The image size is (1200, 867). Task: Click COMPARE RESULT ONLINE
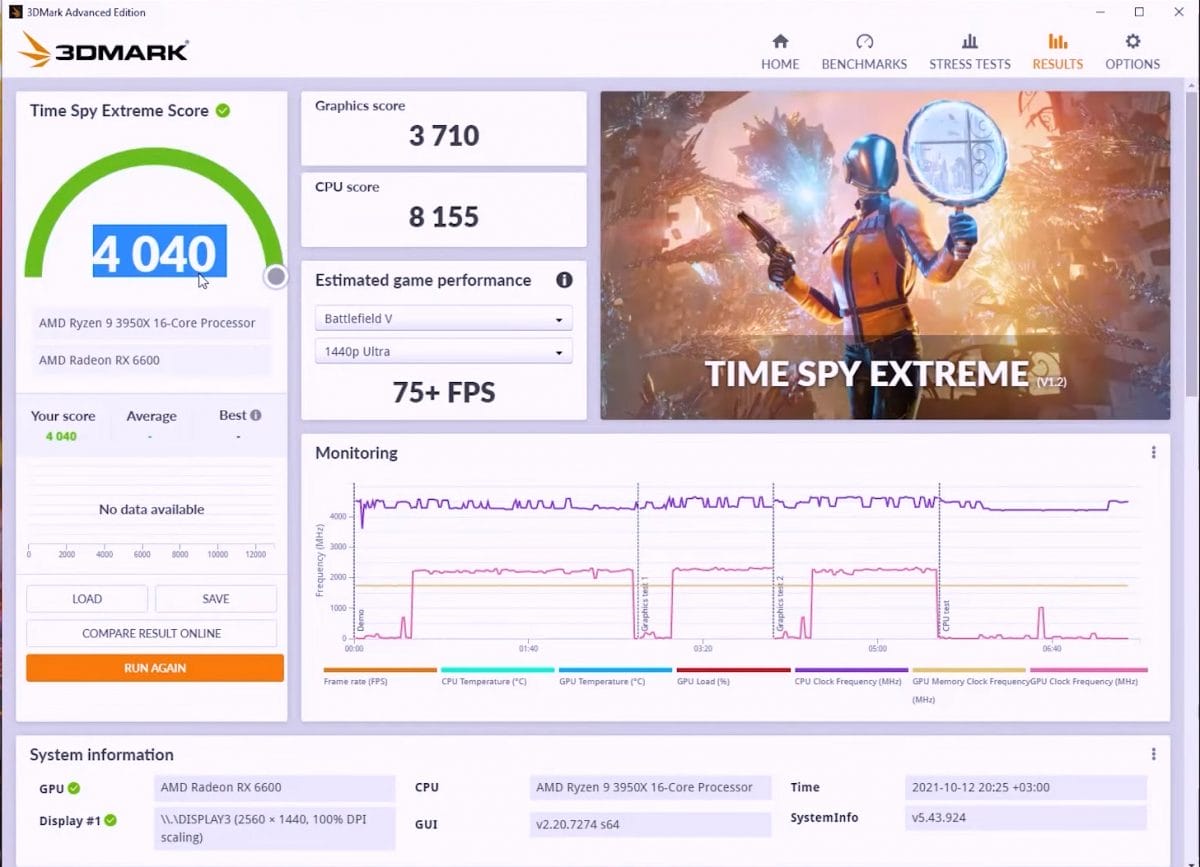click(150, 632)
